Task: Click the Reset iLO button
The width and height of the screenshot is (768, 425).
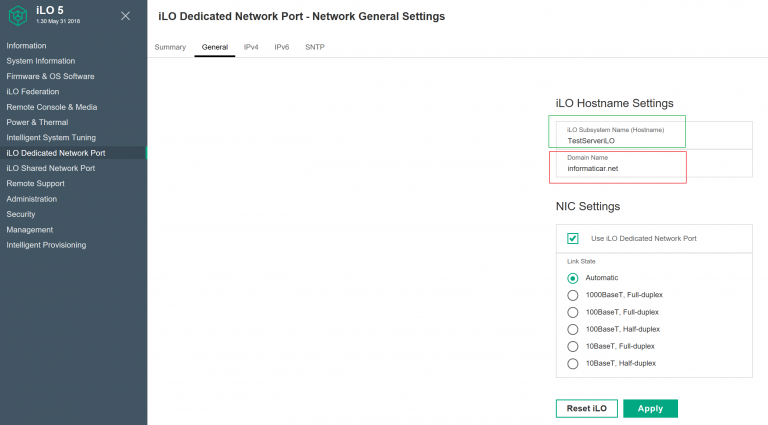Action: tap(586, 408)
